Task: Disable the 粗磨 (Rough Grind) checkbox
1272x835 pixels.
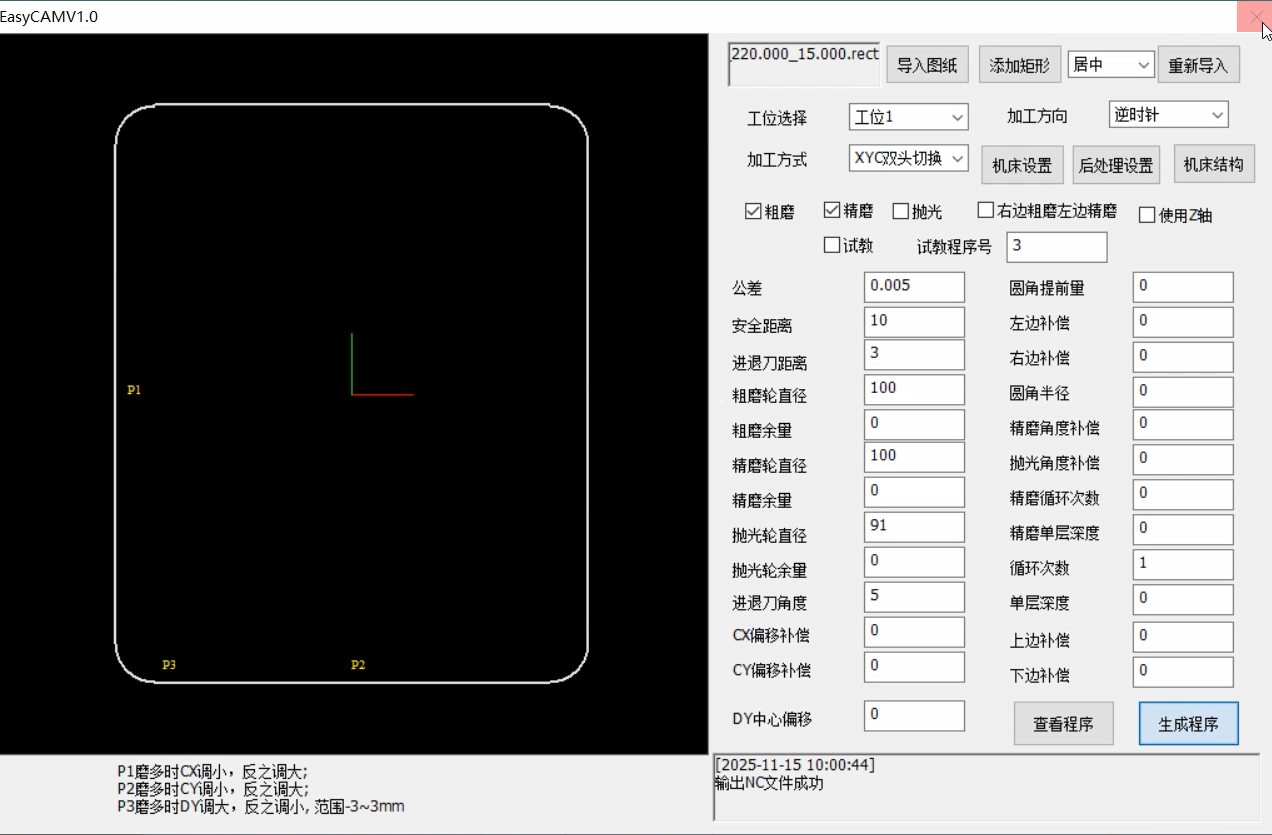Action: (753, 210)
